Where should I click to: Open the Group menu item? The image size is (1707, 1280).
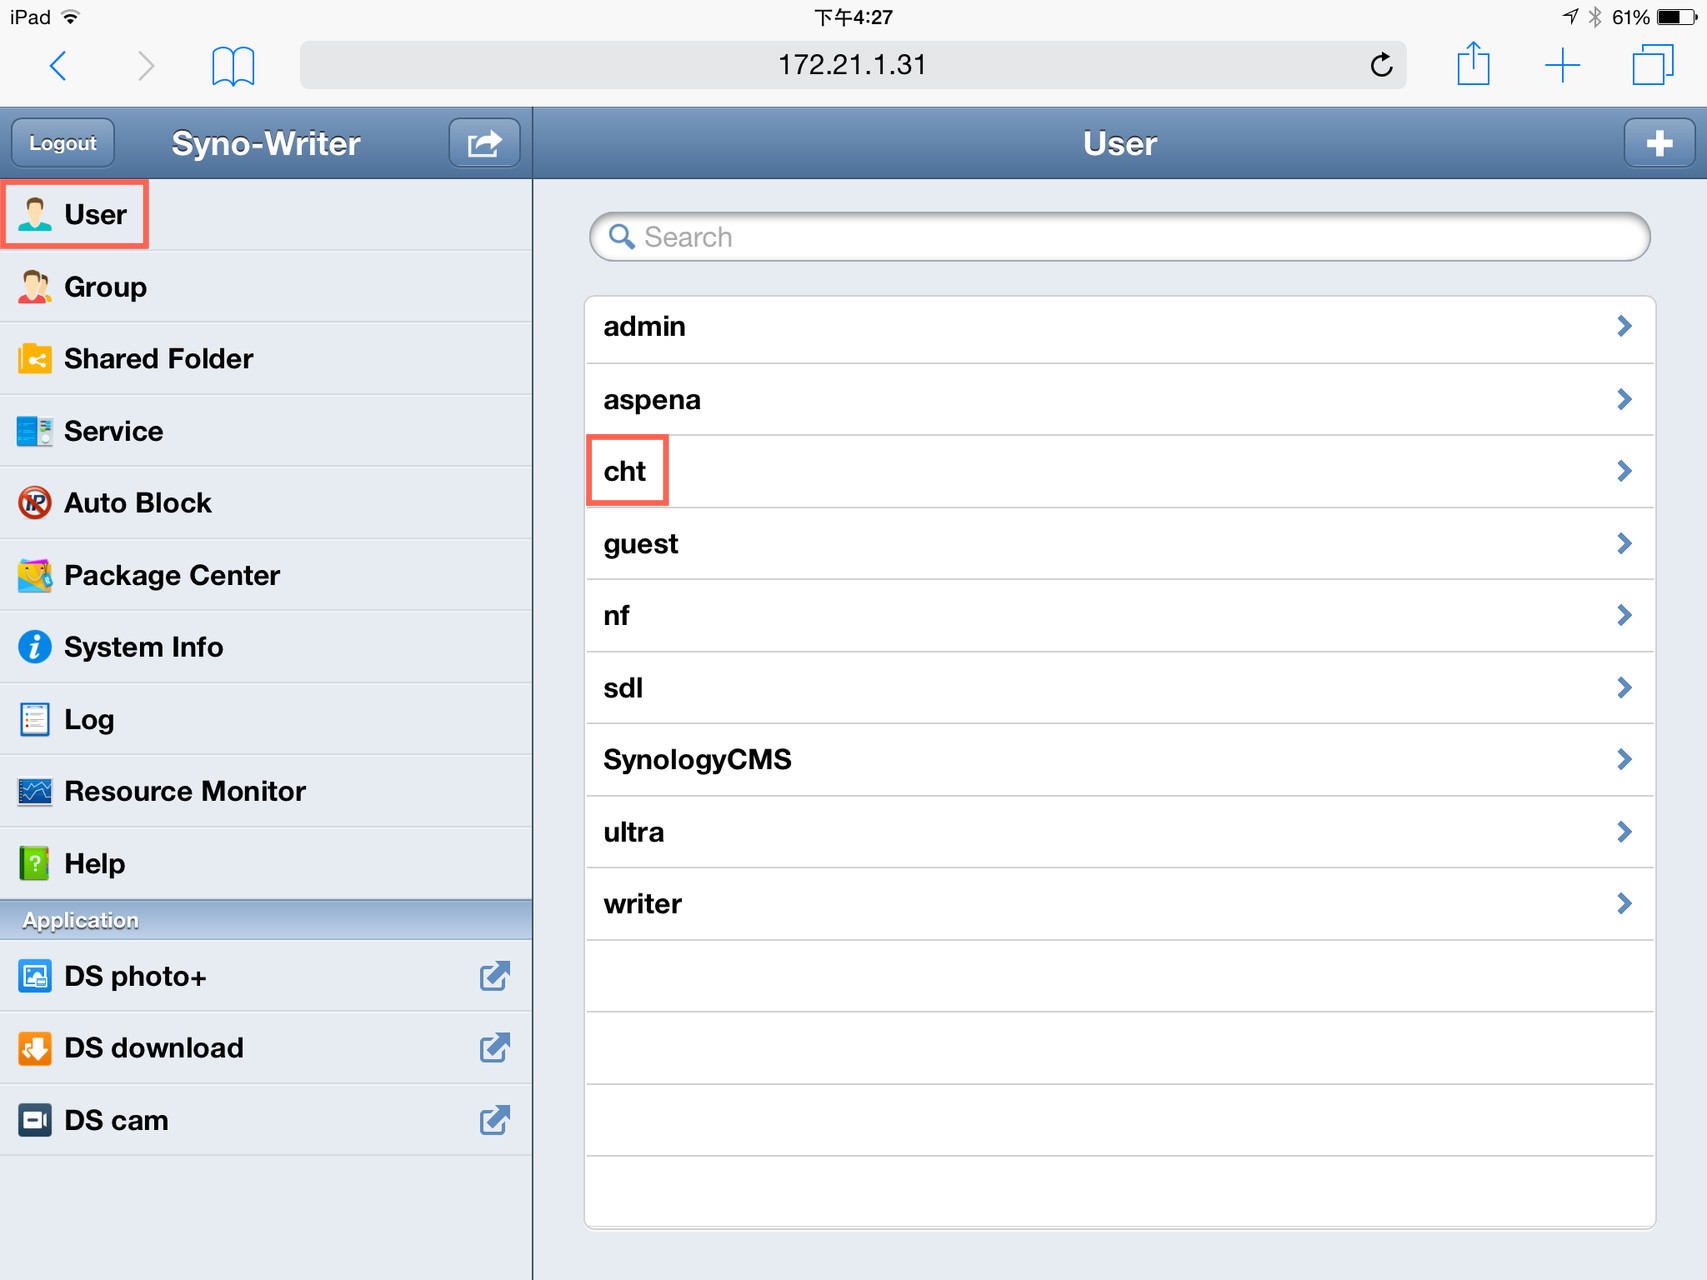[x=266, y=286]
